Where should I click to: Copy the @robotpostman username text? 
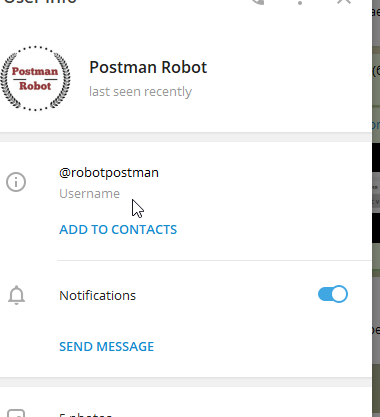click(109, 173)
